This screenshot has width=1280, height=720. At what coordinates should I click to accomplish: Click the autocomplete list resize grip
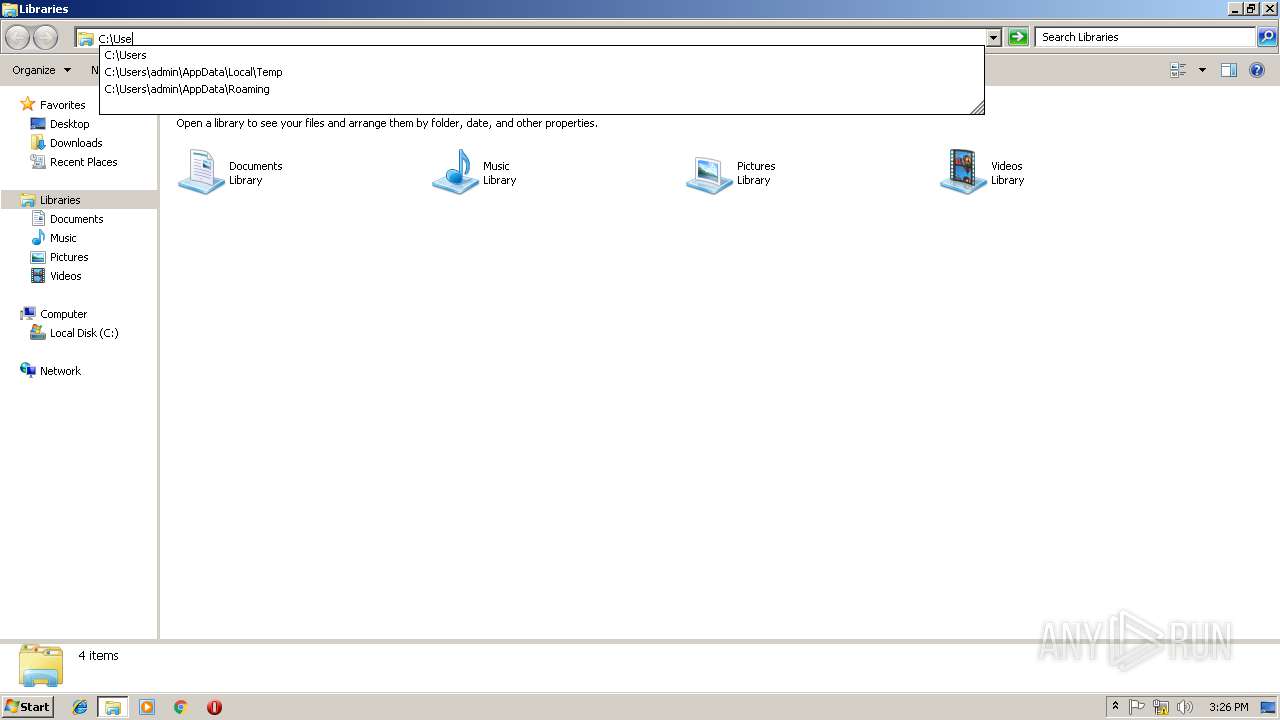(x=977, y=107)
